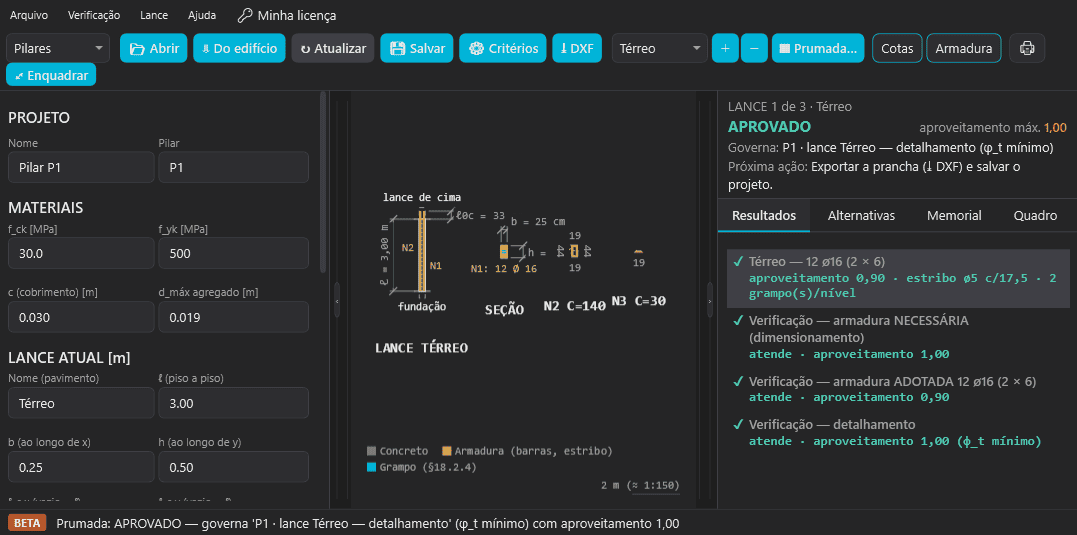Screen dimensions: 1077x535
Task: Open the Térreo level dropdown
Action: 659,48
